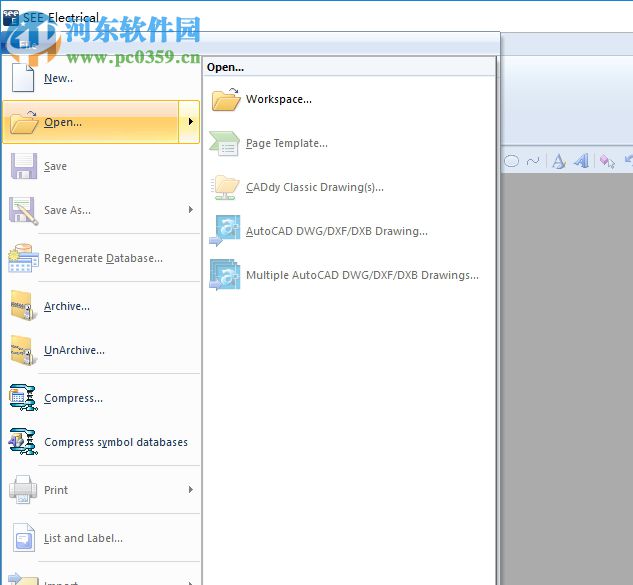
Task: Click the Open folder icon
Action: (x=23, y=122)
